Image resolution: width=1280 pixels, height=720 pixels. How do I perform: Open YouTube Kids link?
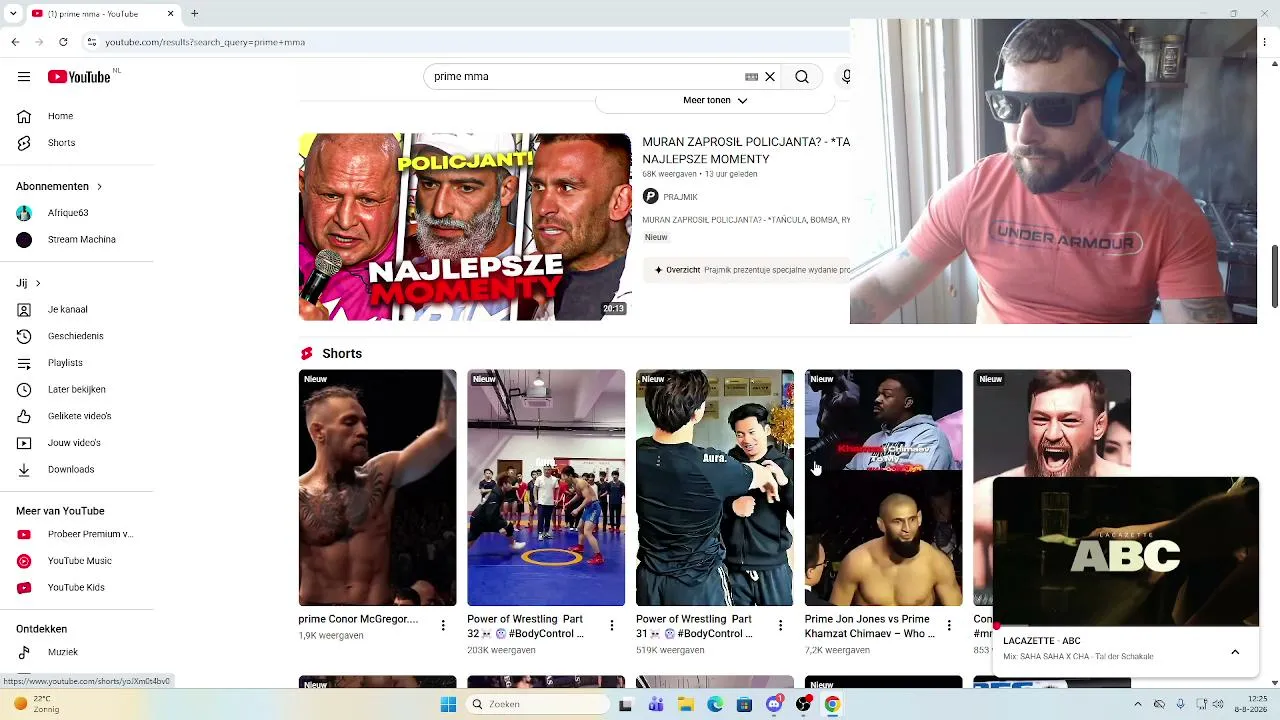point(77,588)
